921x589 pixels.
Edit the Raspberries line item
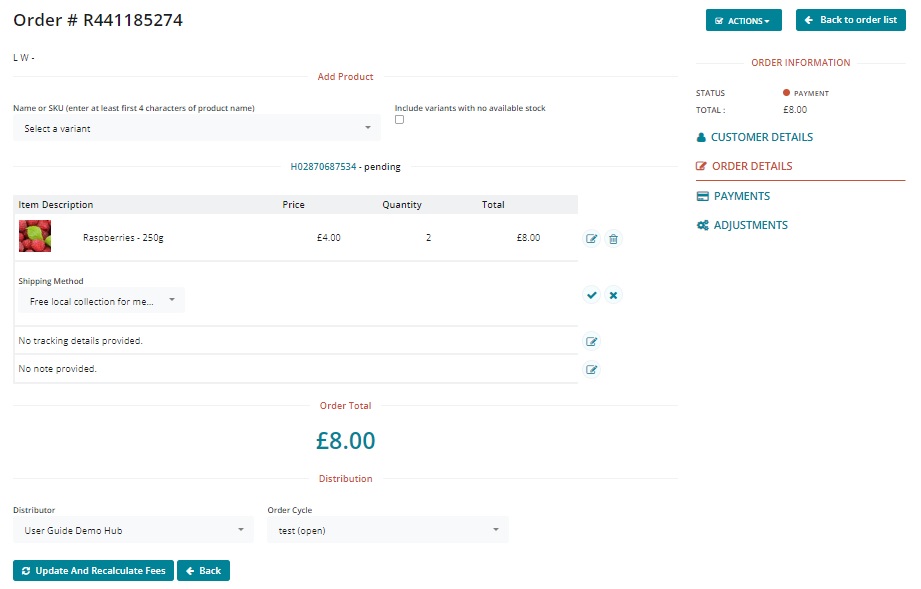point(591,239)
